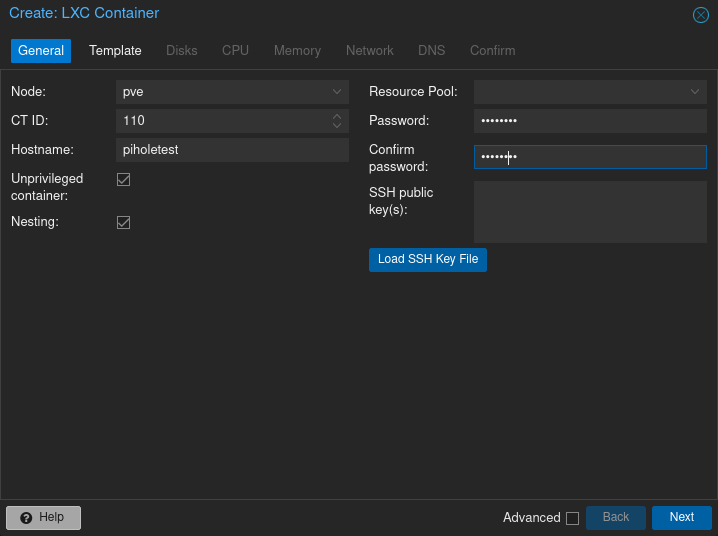This screenshot has width=718, height=536.
Task: Toggle the Nesting checkbox
Action: pos(124,222)
